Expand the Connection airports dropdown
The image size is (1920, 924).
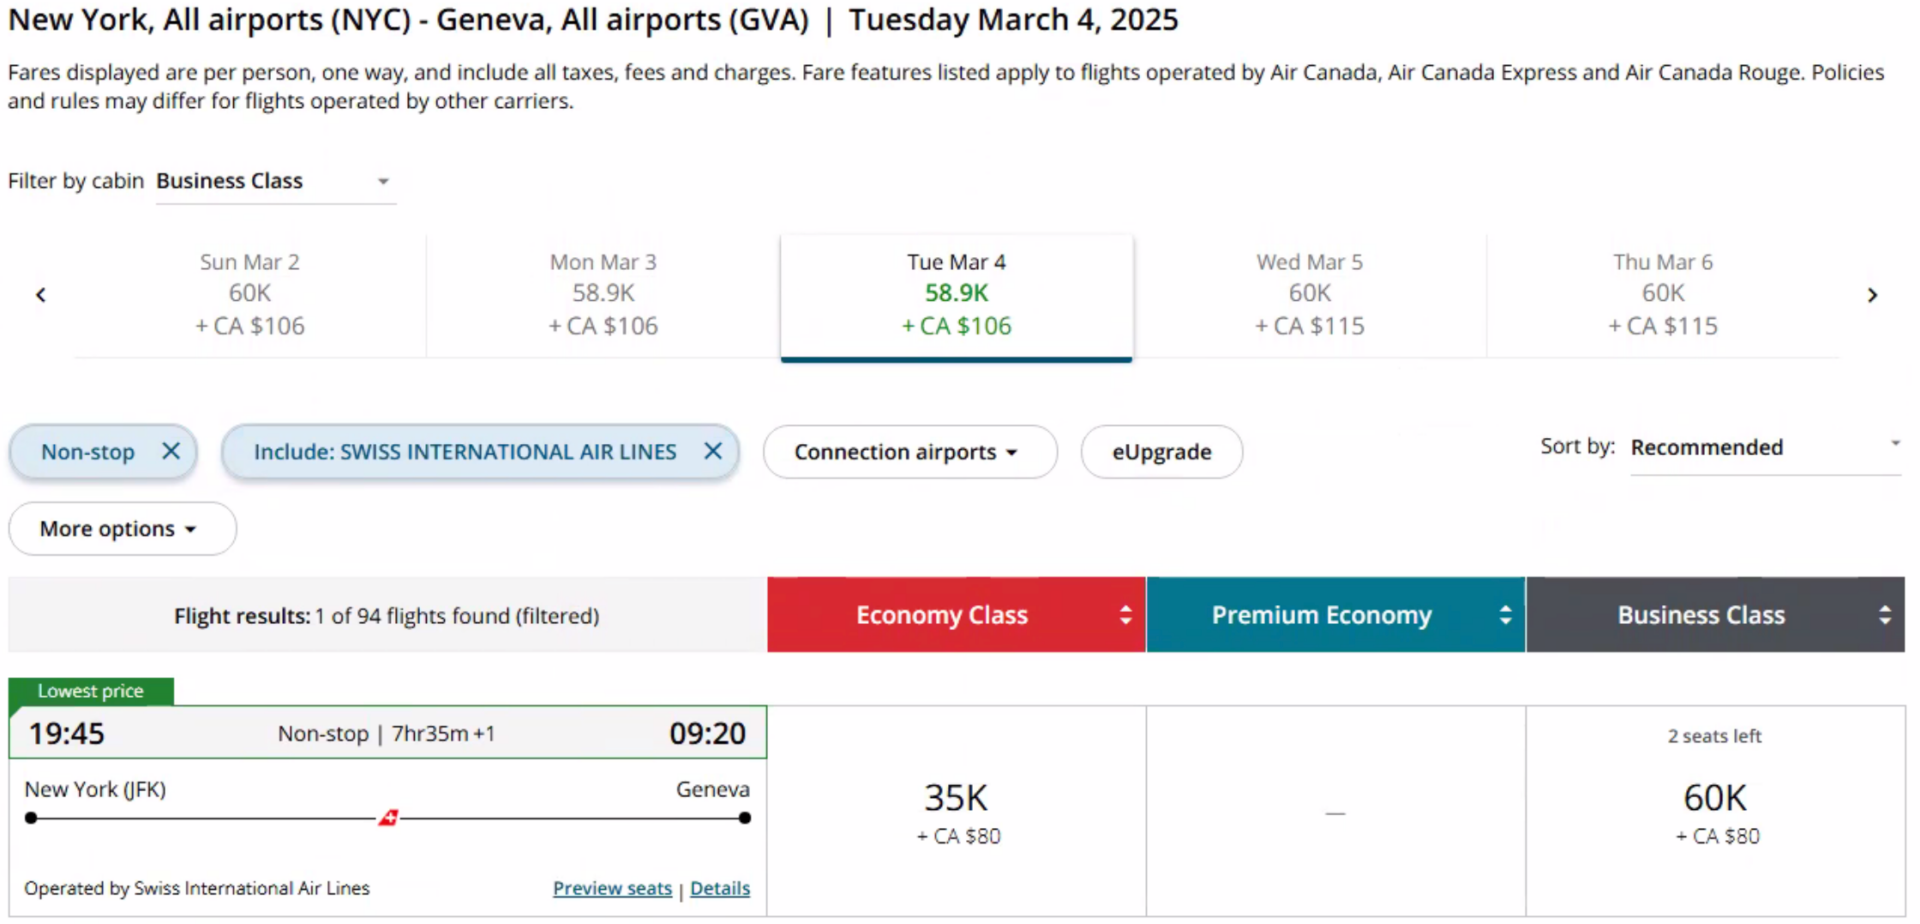coord(908,452)
